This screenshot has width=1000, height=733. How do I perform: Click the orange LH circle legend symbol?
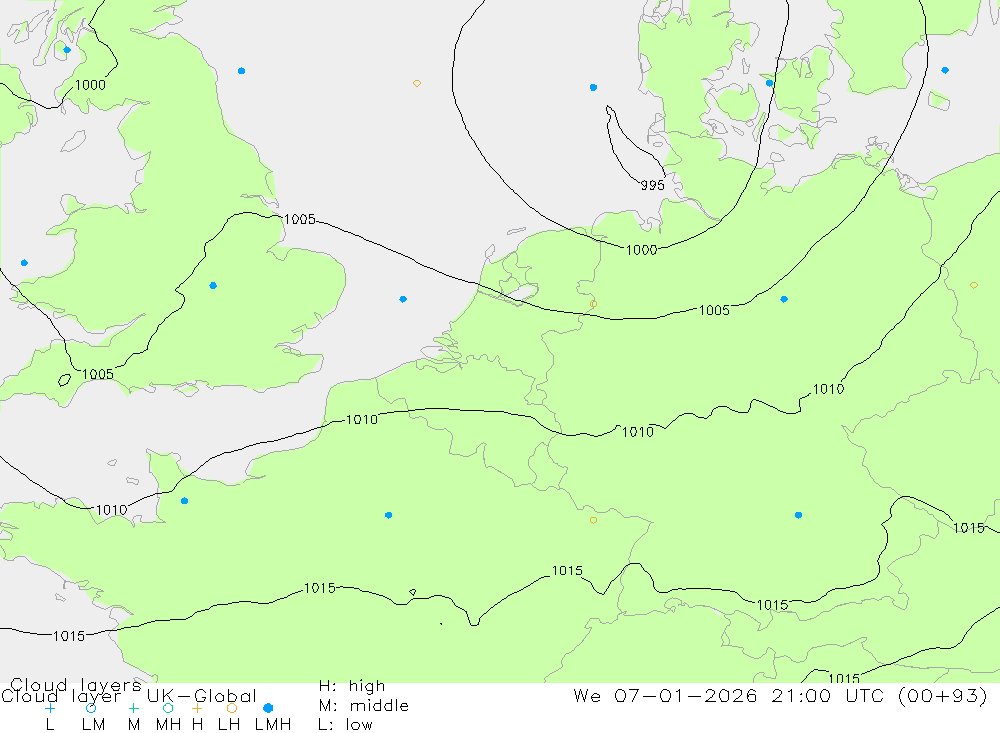tap(232, 708)
